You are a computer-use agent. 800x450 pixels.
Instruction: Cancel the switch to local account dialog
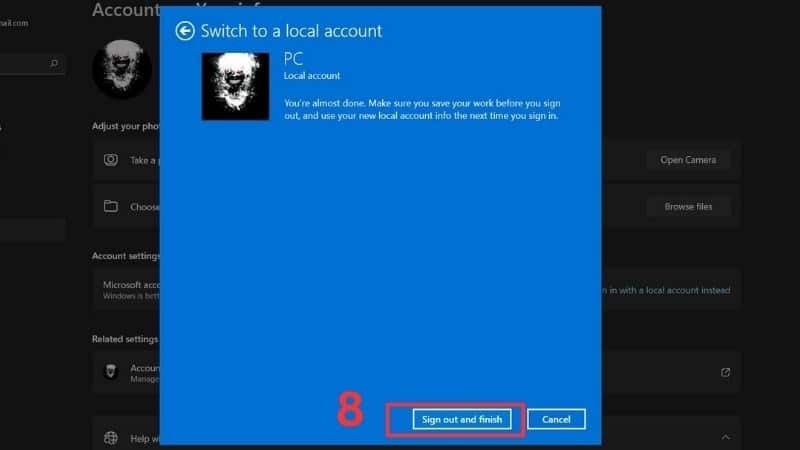(556, 419)
